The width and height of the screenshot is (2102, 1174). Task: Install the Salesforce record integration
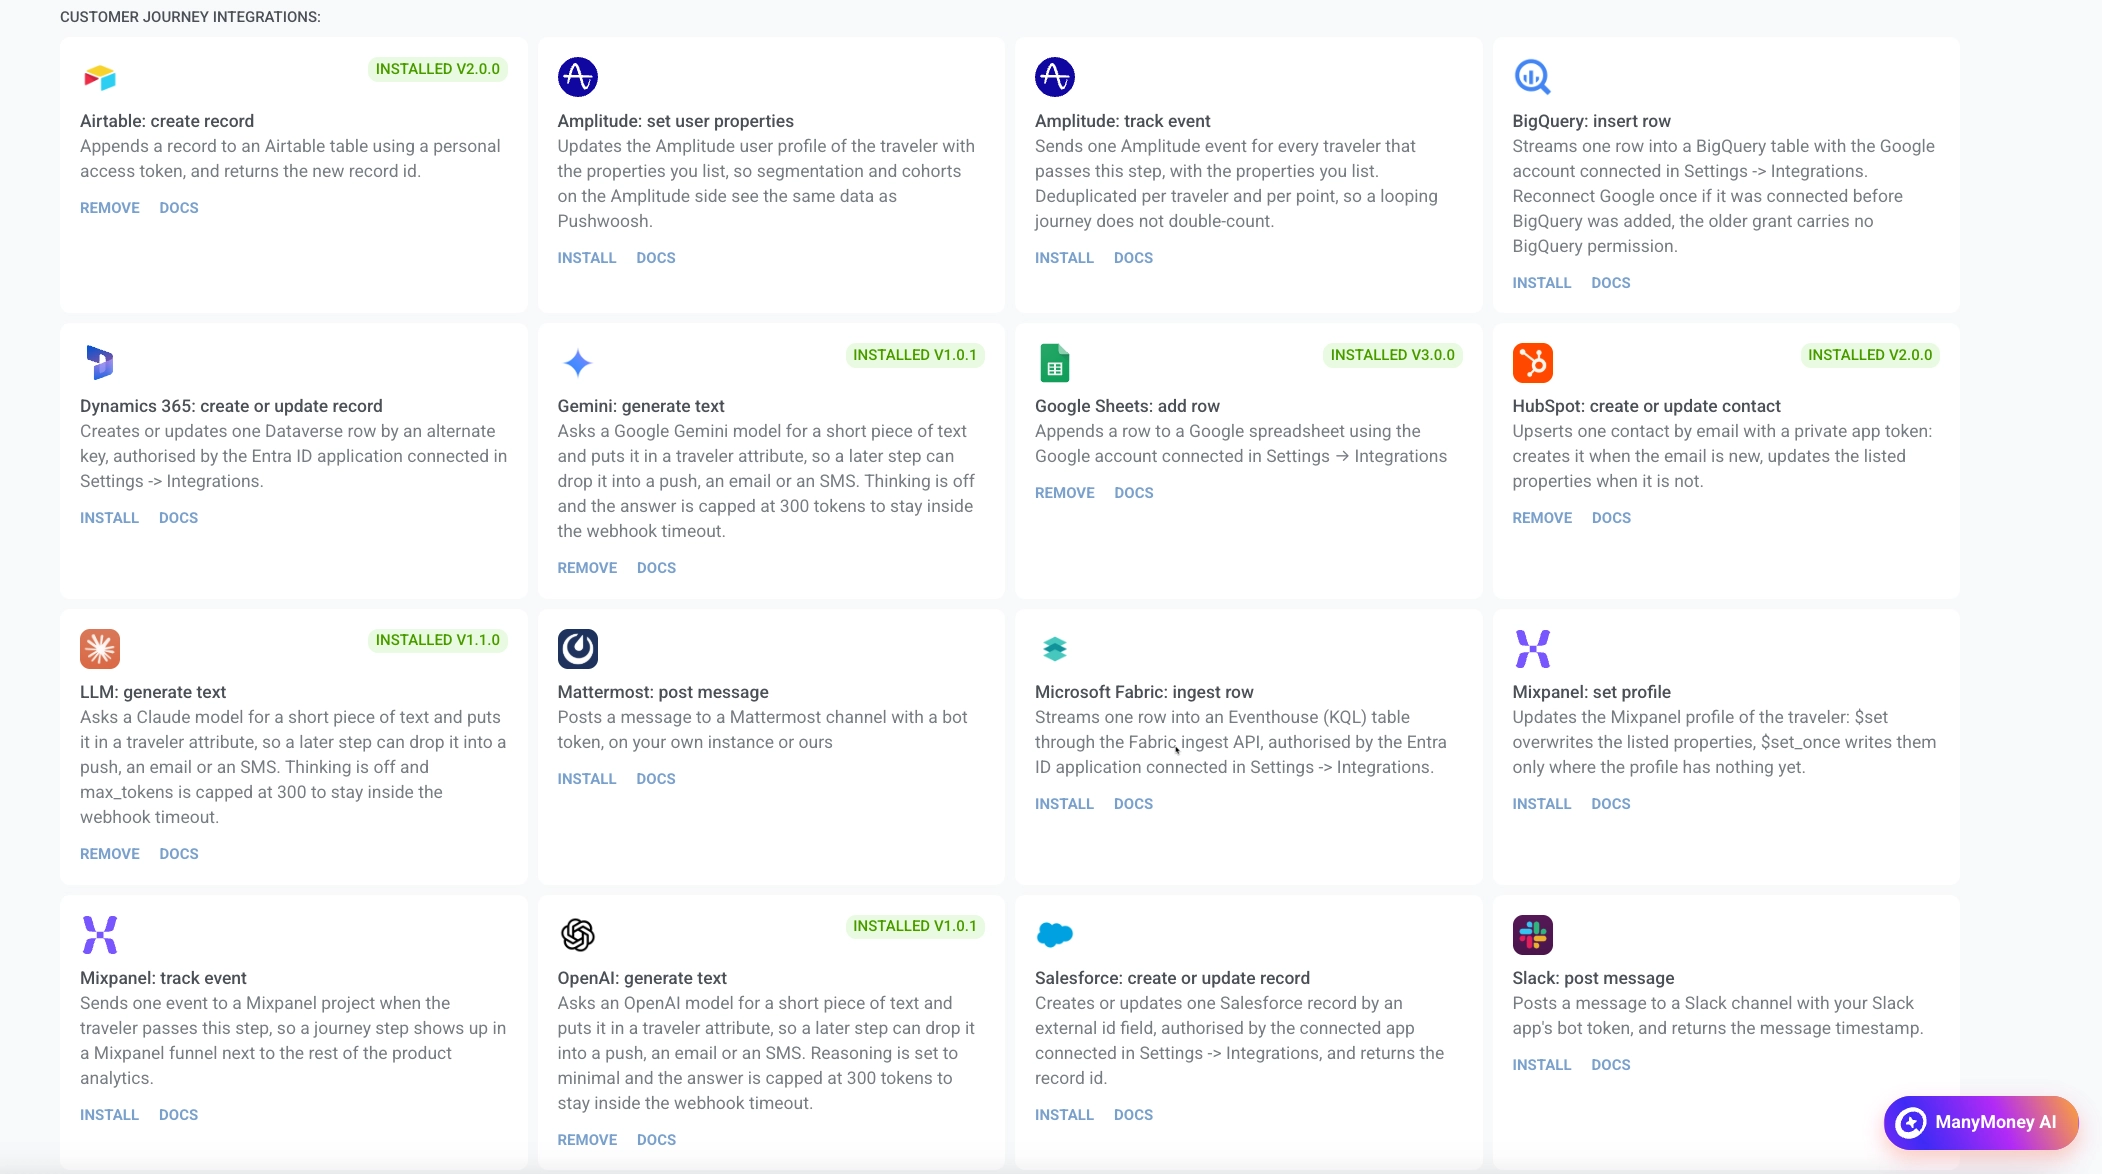[x=1064, y=1115]
